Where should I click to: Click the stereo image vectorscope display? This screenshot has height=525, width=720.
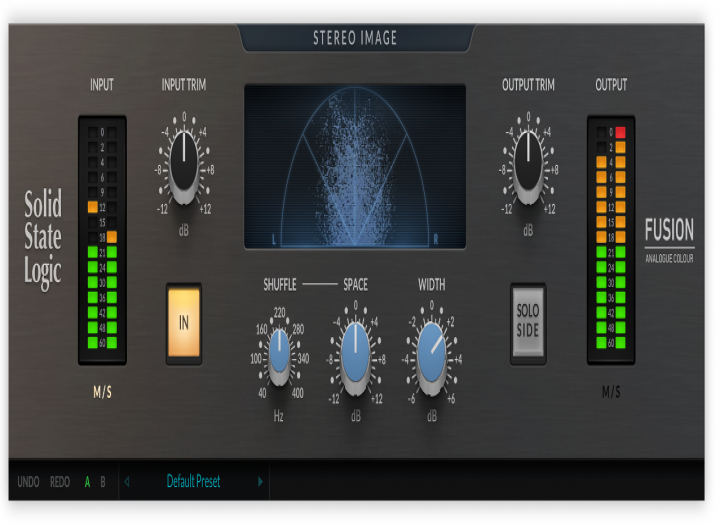(355, 166)
